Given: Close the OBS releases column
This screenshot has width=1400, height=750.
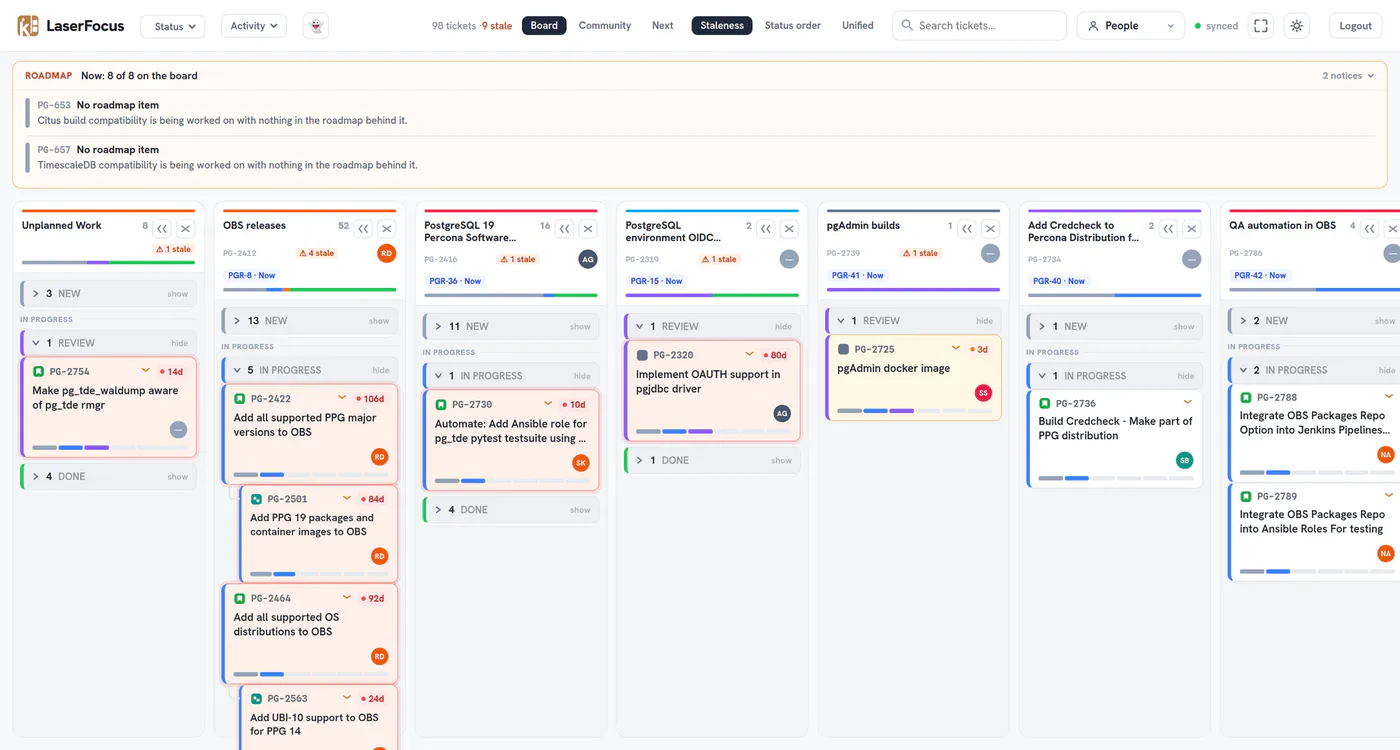Looking at the screenshot, I should (387, 229).
